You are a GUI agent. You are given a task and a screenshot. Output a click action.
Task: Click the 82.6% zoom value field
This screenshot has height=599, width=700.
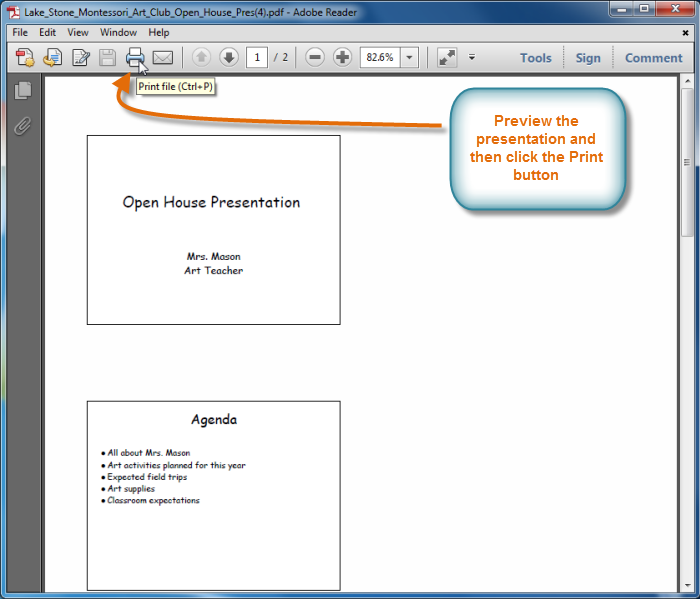coord(380,58)
